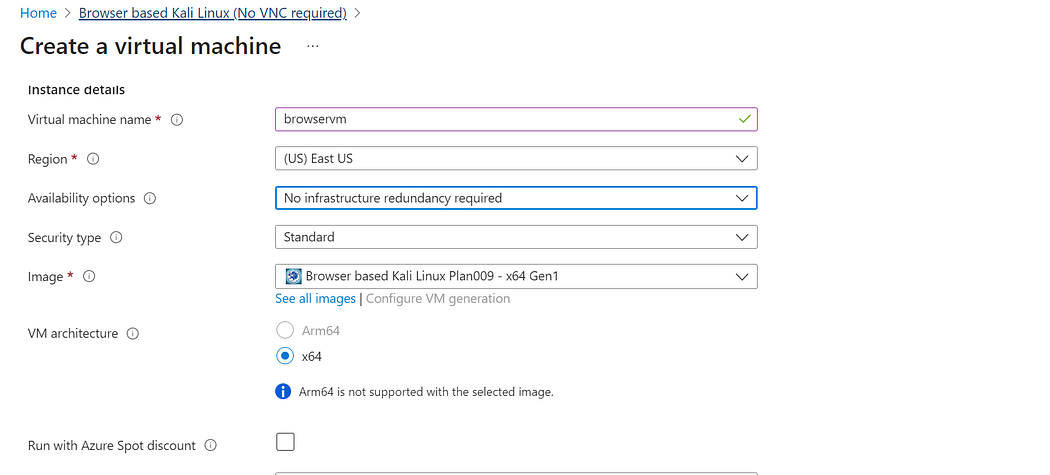Expand the Security type dropdown
This screenshot has height=475, width=1050.
coord(515,238)
